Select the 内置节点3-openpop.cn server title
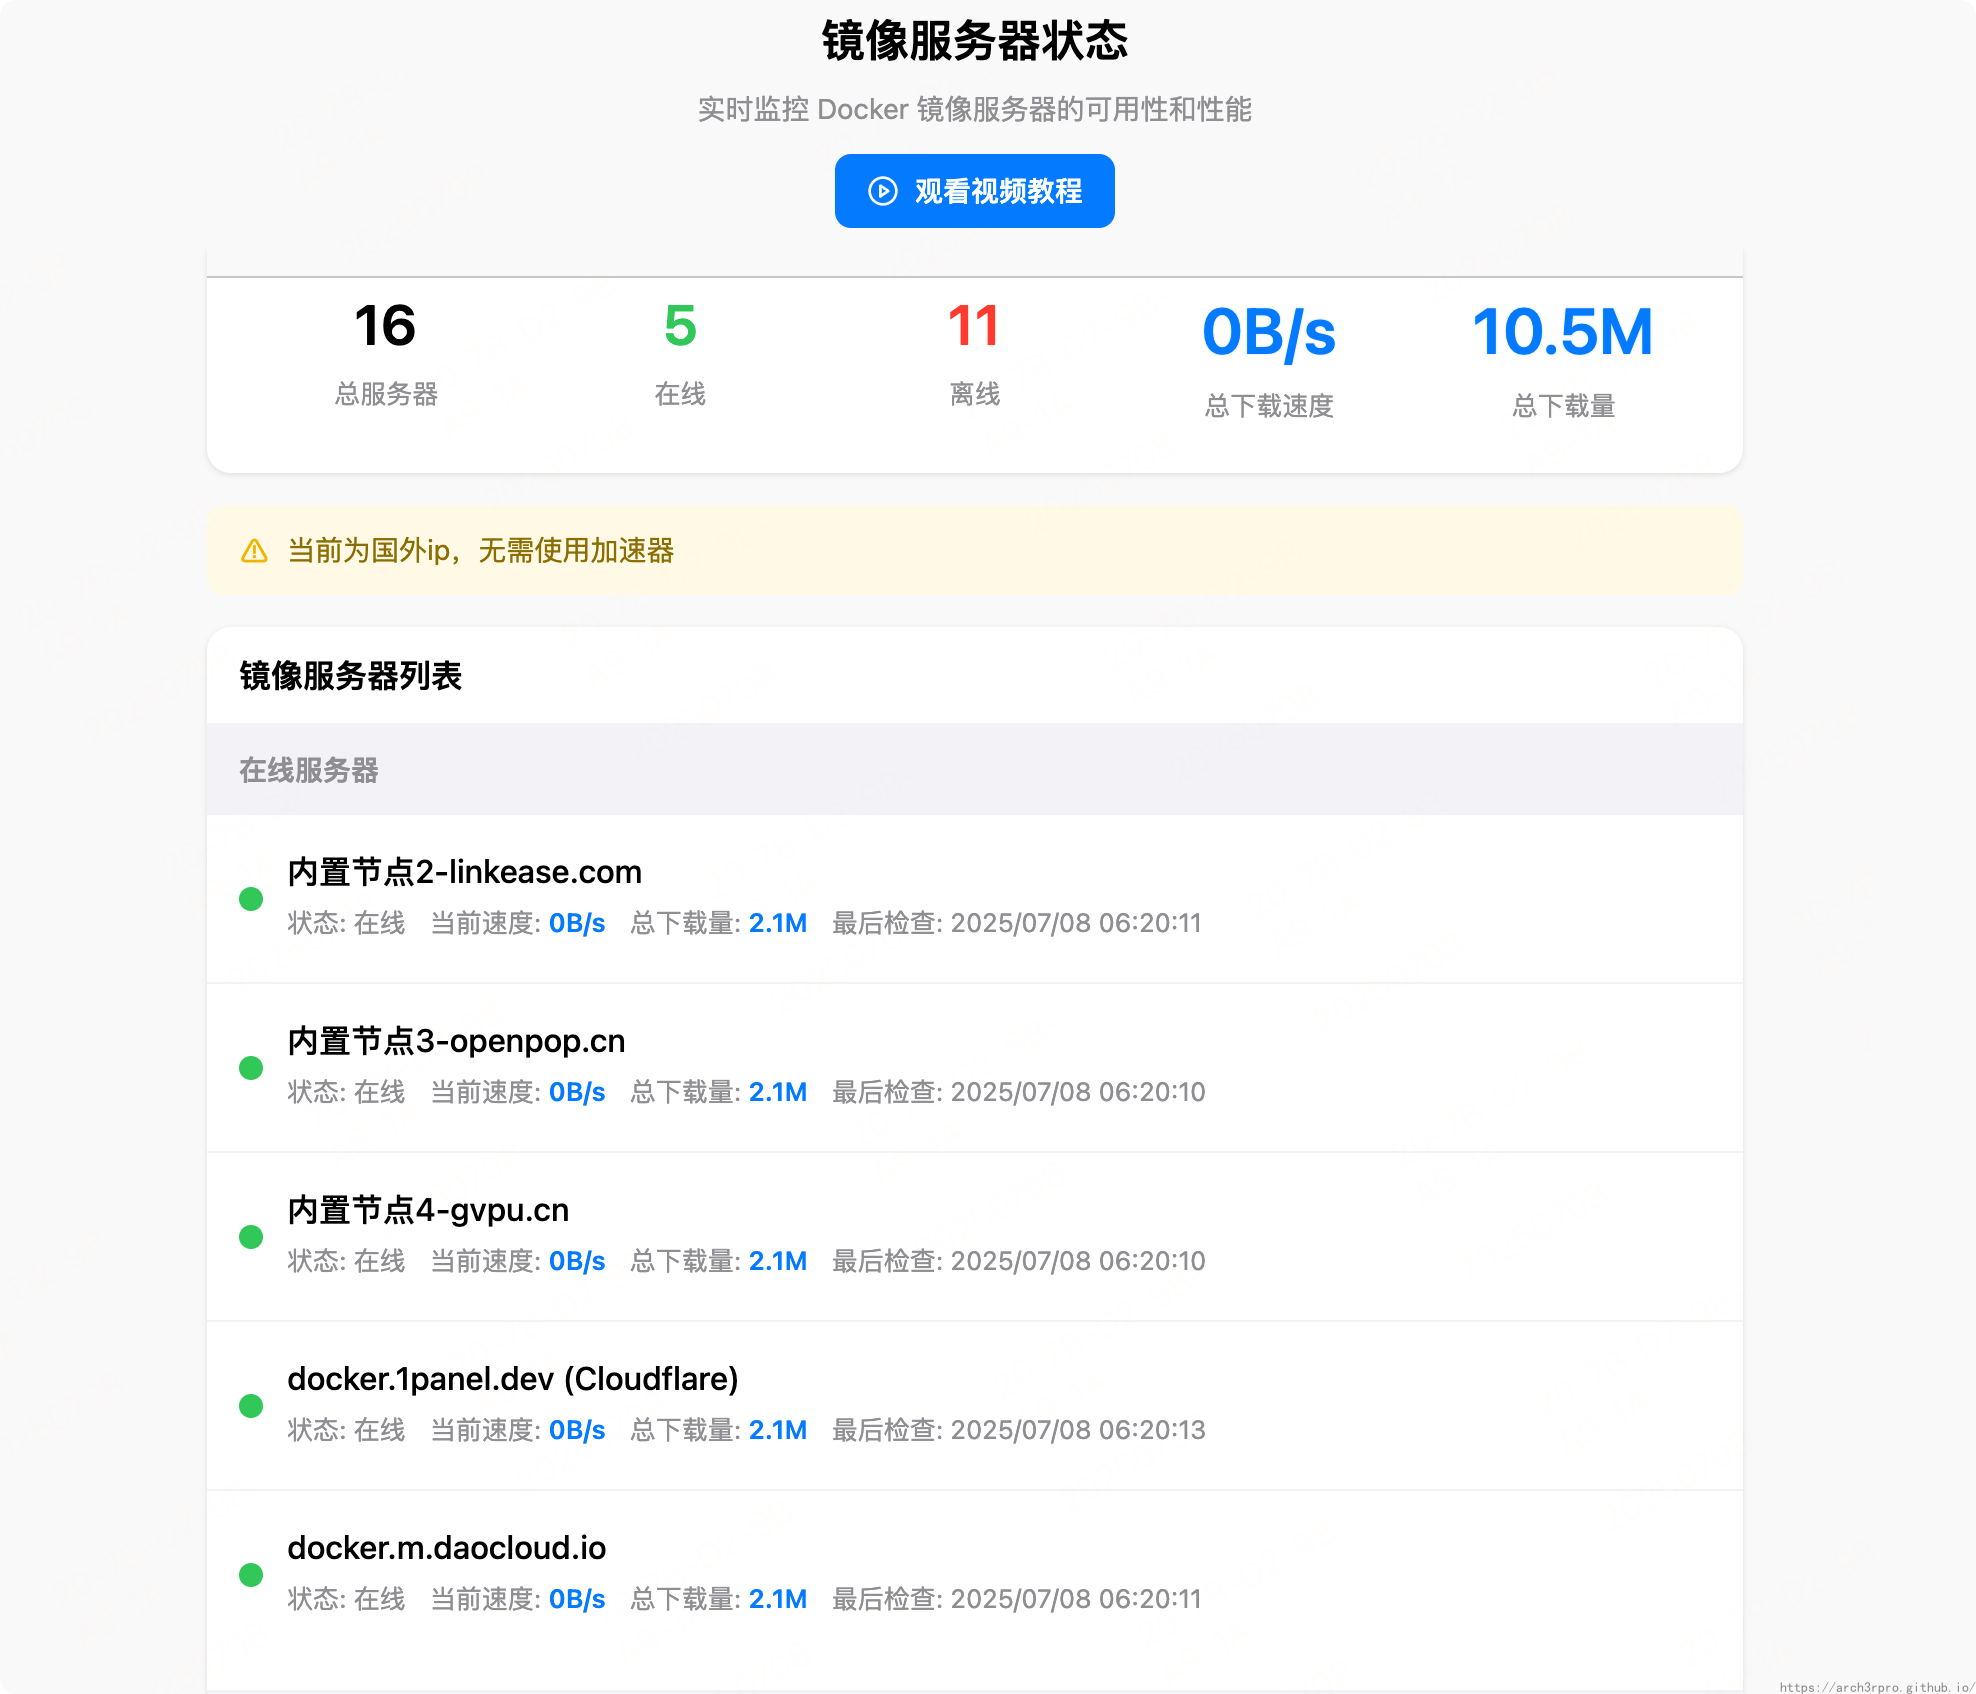This screenshot has width=1976, height=1694. [456, 1041]
